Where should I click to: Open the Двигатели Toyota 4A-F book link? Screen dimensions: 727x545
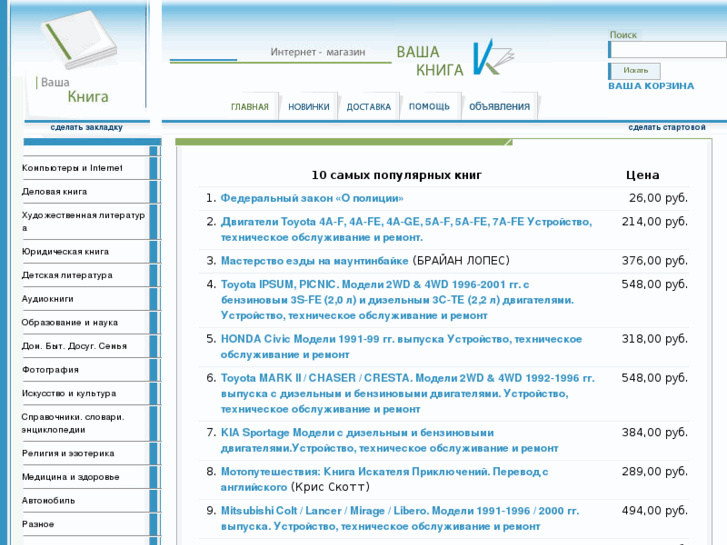pyautogui.click(x=406, y=229)
